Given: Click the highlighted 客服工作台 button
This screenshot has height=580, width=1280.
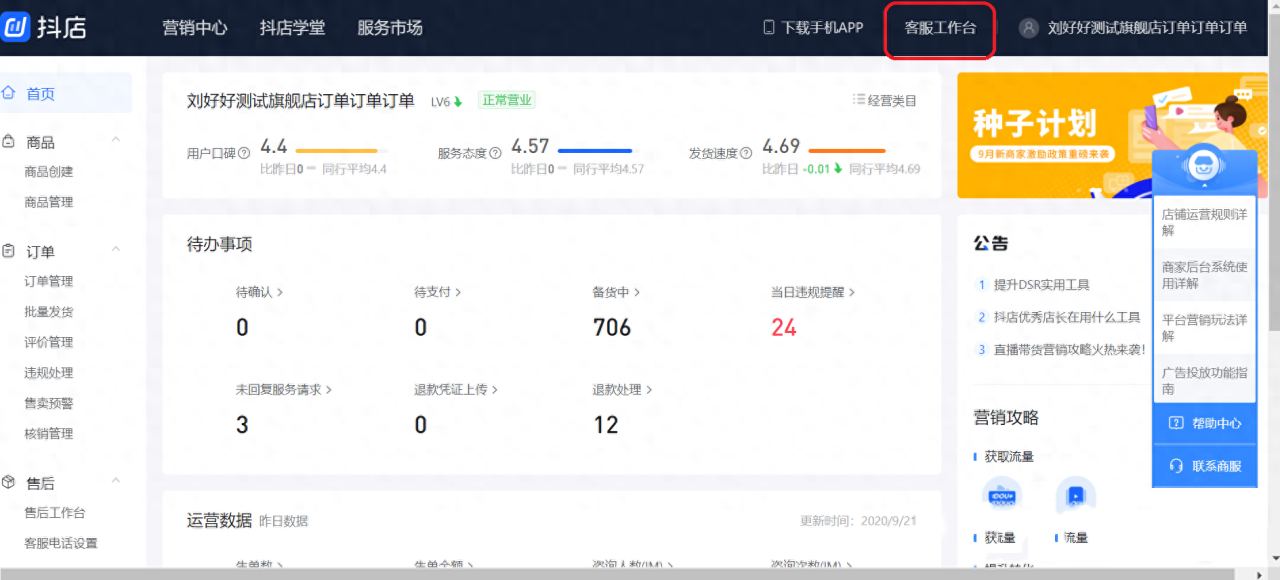Looking at the screenshot, I should click(x=939, y=31).
